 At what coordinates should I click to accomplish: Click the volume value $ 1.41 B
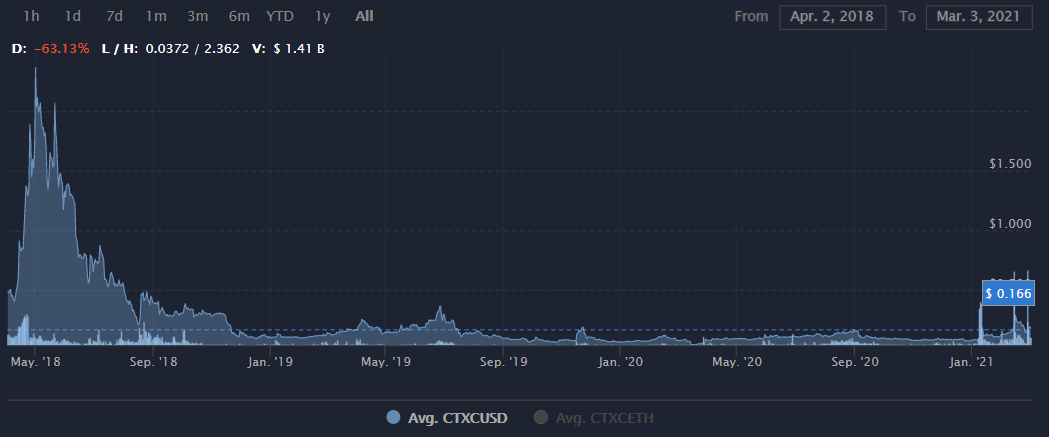[299, 49]
